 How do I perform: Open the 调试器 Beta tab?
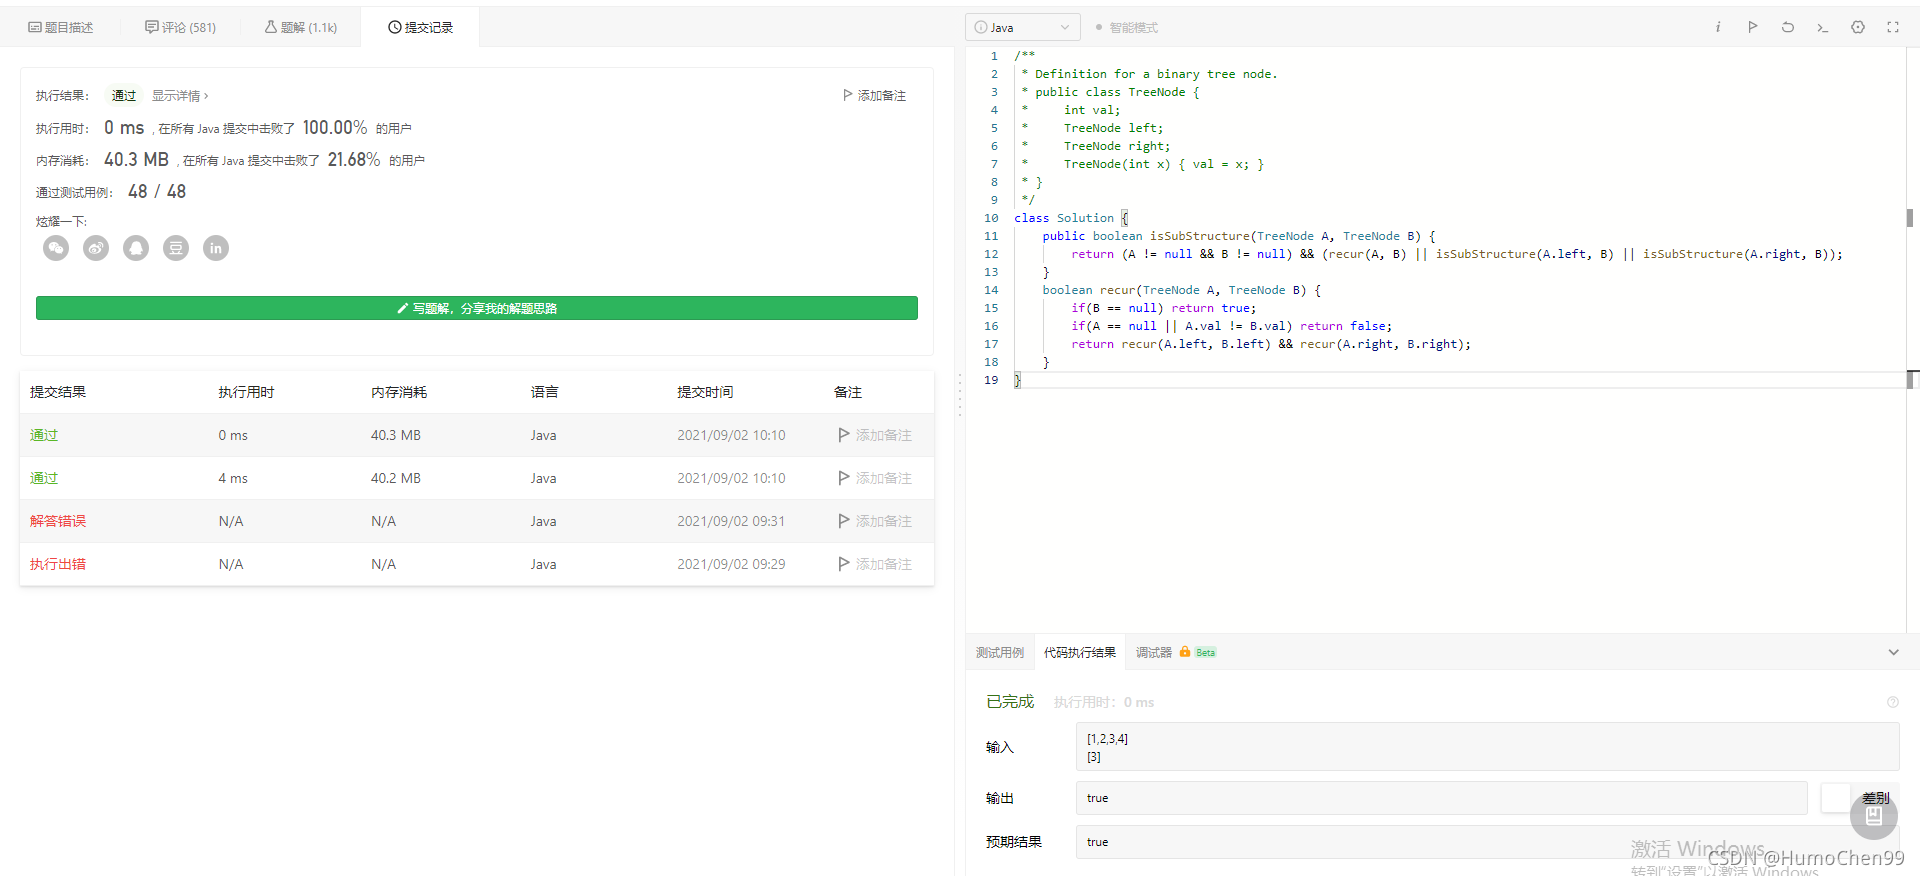point(1175,652)
